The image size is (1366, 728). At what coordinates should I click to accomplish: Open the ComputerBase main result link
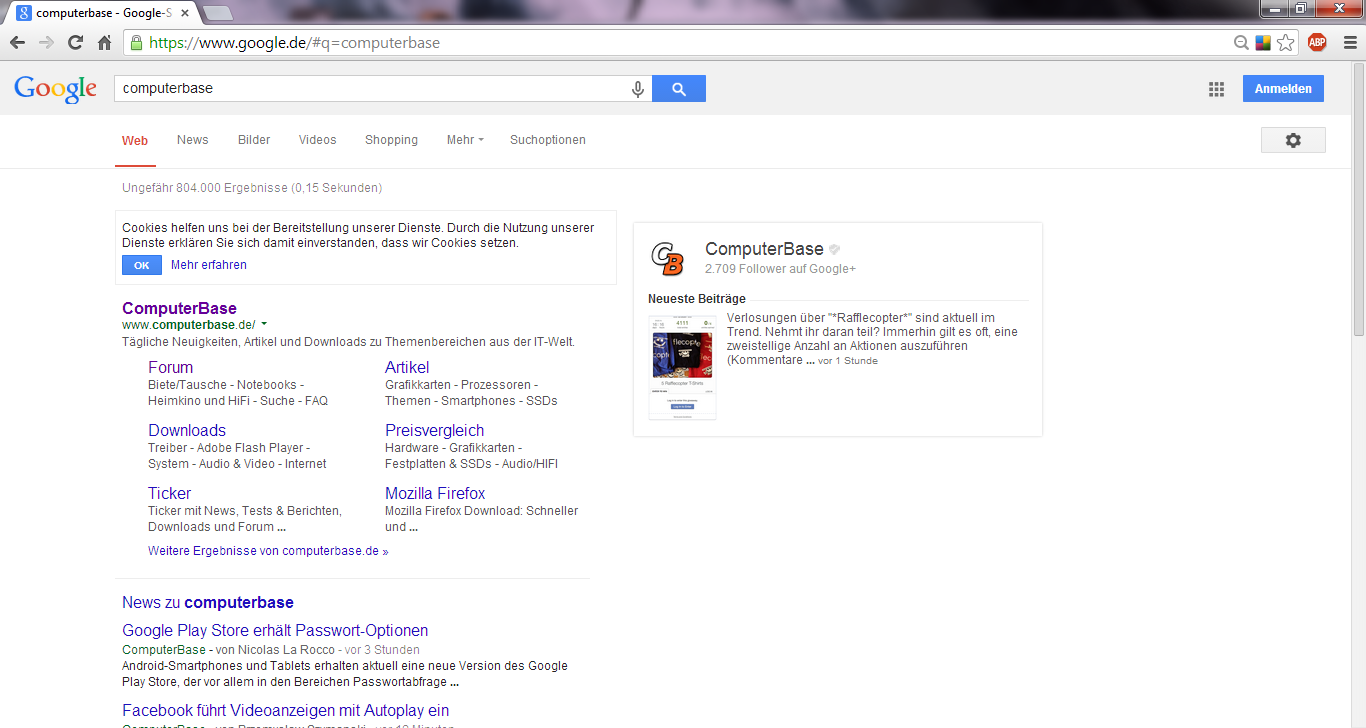tap(179, 308)
